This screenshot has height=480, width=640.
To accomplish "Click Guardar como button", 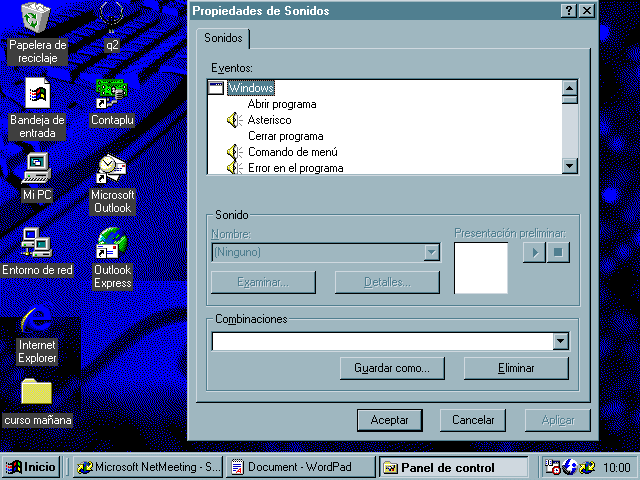I will coord(392,368).
